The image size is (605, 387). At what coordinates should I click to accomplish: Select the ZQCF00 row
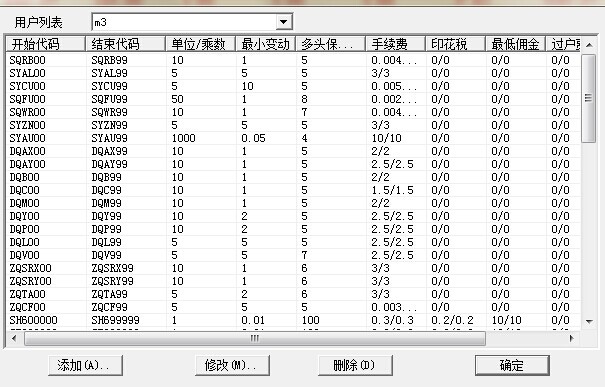(x=293, y=307)
